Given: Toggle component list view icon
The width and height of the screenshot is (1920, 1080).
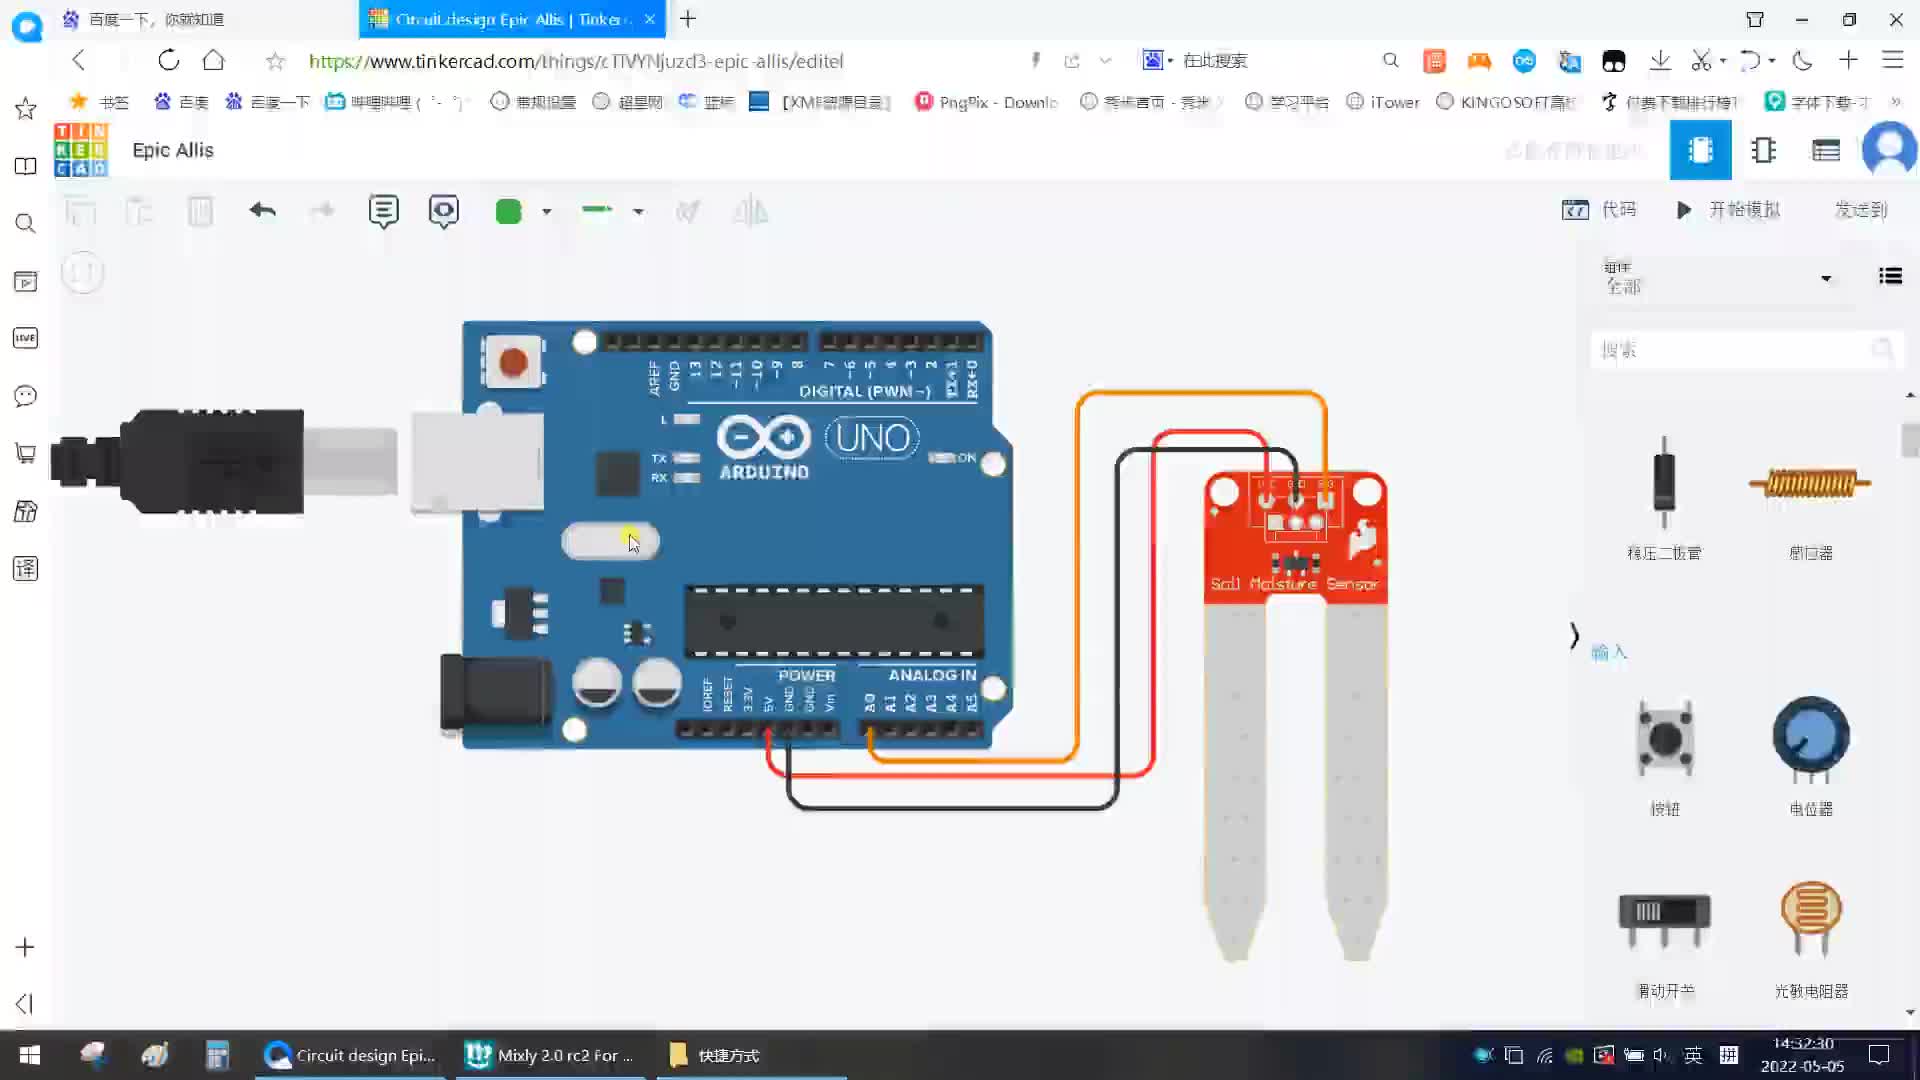Looking at the screenshot, I should click(1890, 276).
